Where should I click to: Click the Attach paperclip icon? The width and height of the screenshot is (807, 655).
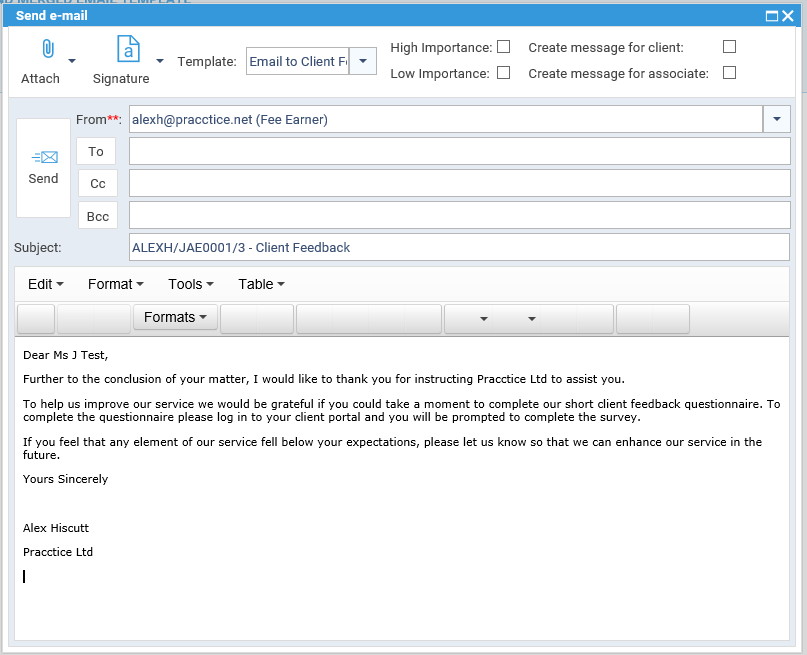(x=47, y=49)
